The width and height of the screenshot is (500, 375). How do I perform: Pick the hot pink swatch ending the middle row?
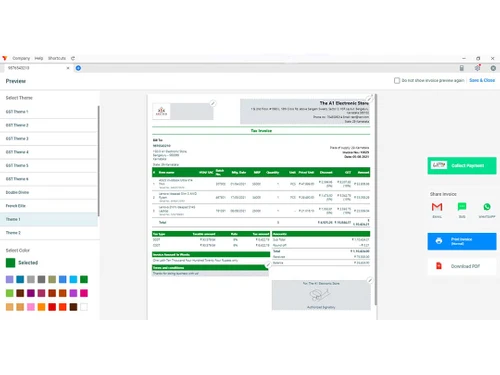[84, 293]
